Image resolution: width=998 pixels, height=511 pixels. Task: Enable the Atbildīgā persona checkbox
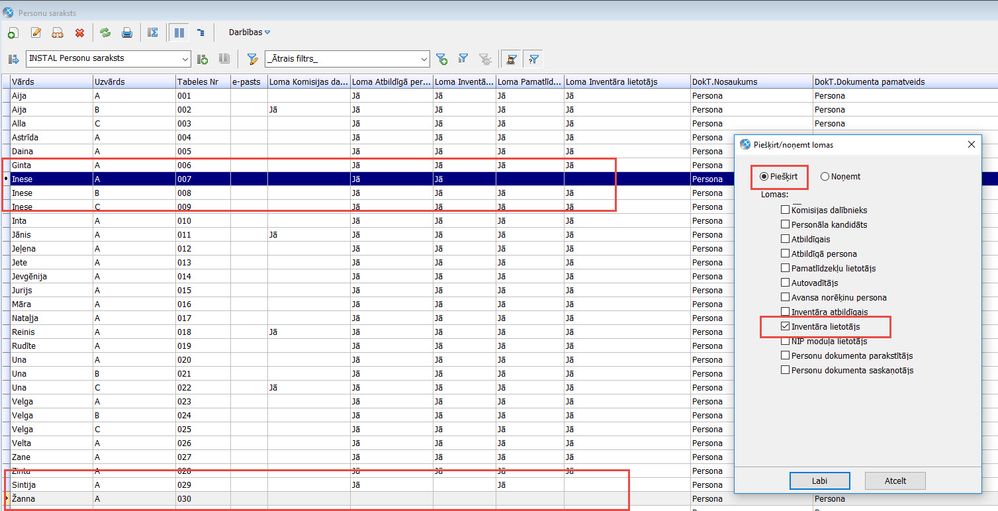tap(786, 254)
